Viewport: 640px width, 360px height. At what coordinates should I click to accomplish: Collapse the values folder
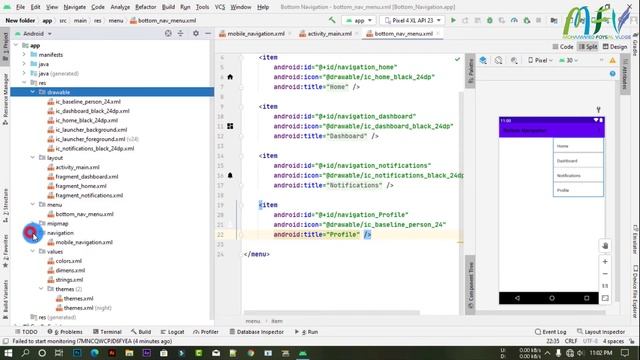[33, 251]
